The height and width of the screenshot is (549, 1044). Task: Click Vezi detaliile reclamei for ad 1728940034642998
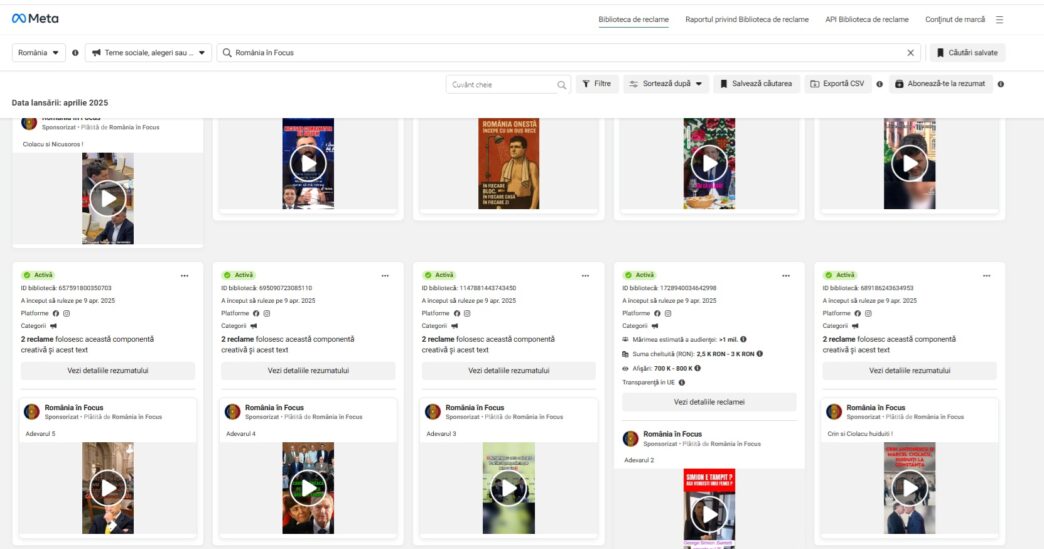709,402
